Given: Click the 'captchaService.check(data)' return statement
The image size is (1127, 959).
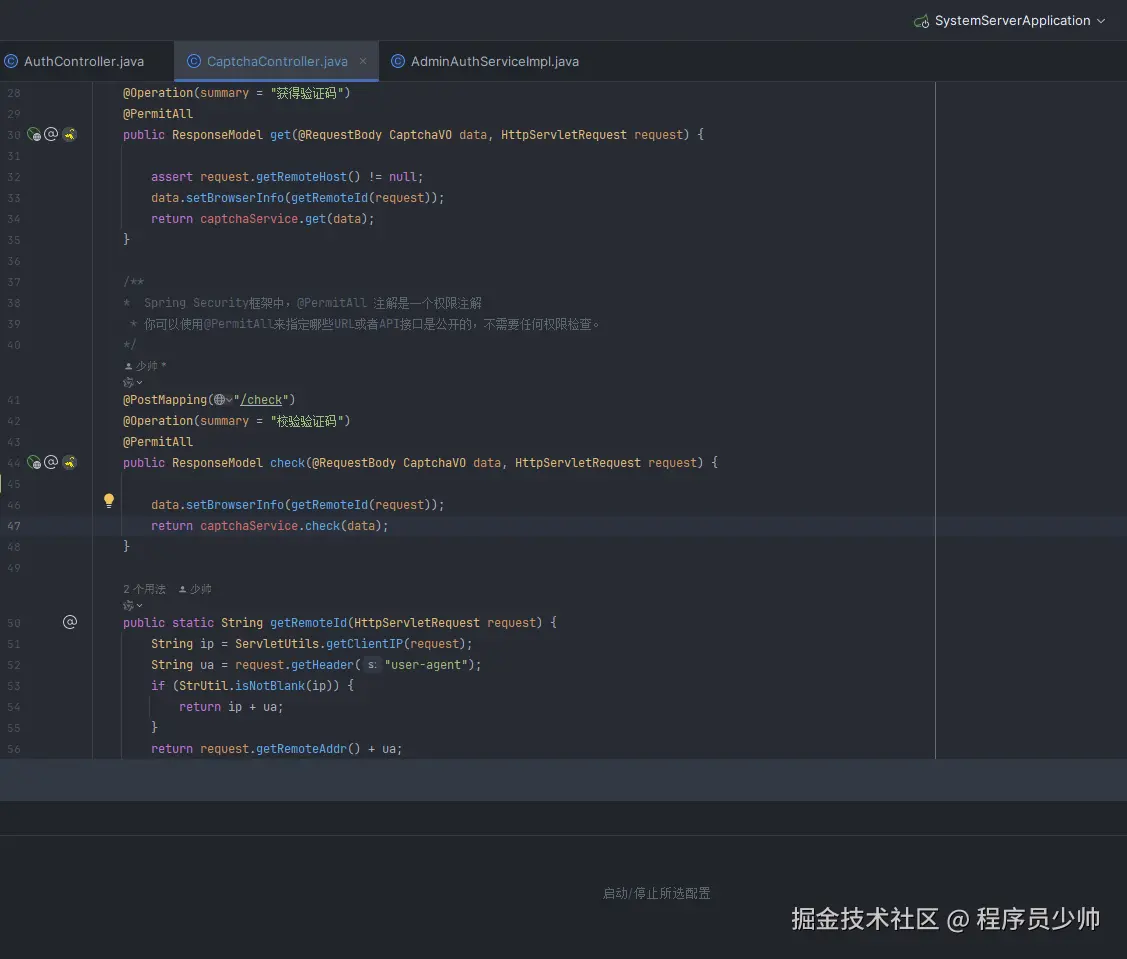Looking at the screenshot, I should coord(270,526).
